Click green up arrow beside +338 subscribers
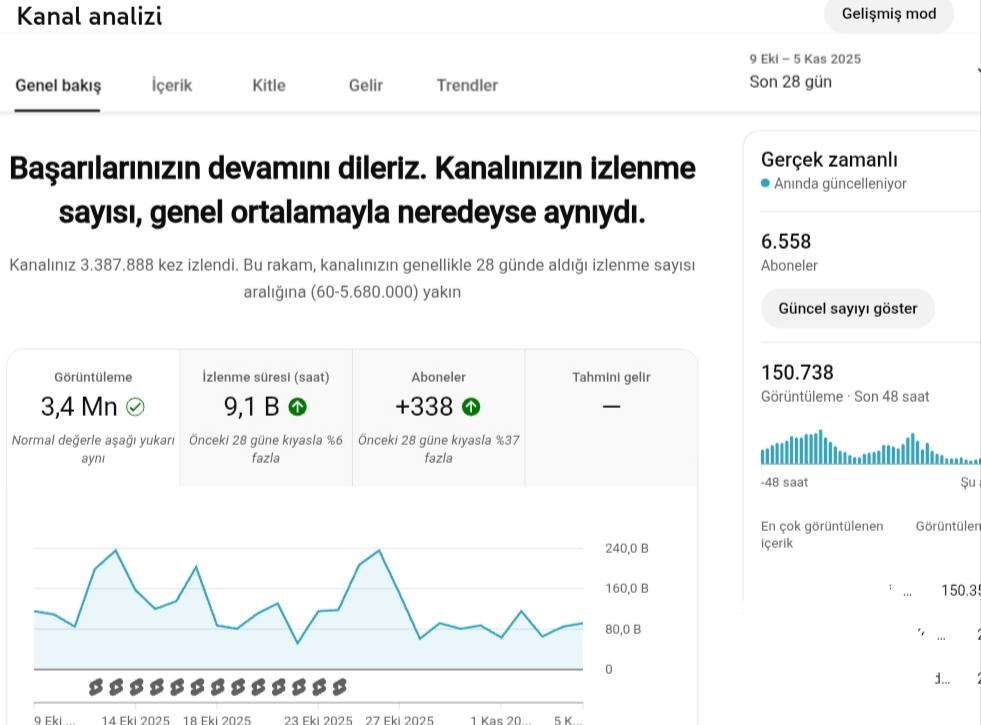 (471, 407)
